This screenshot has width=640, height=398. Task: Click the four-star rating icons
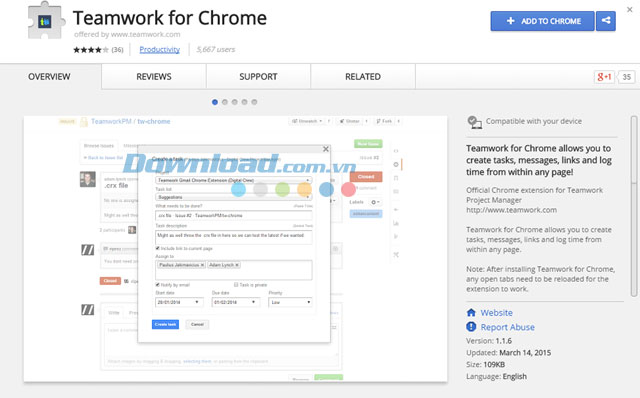tap(91, 50)
